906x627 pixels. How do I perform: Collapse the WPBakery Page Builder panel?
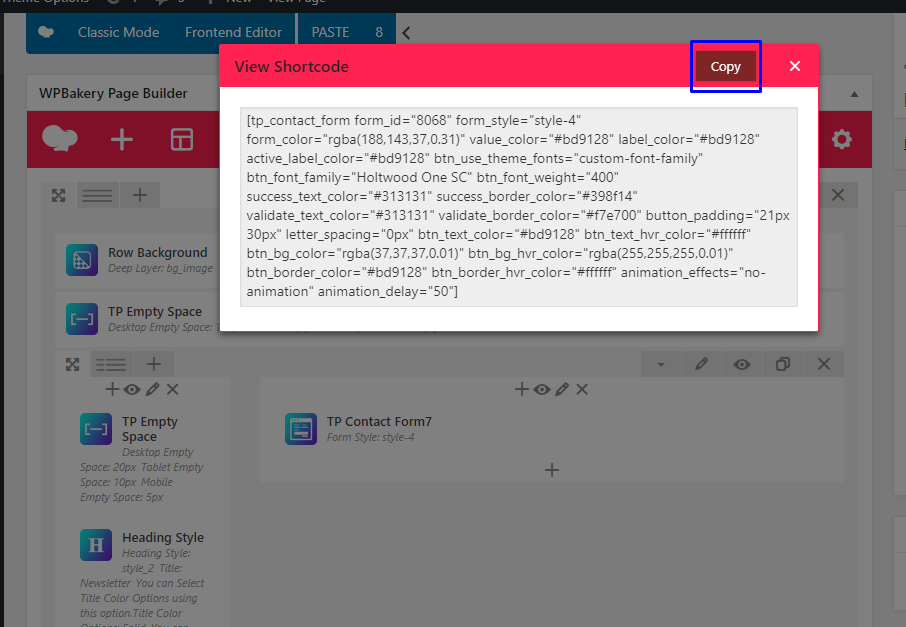tap(854, 94)
